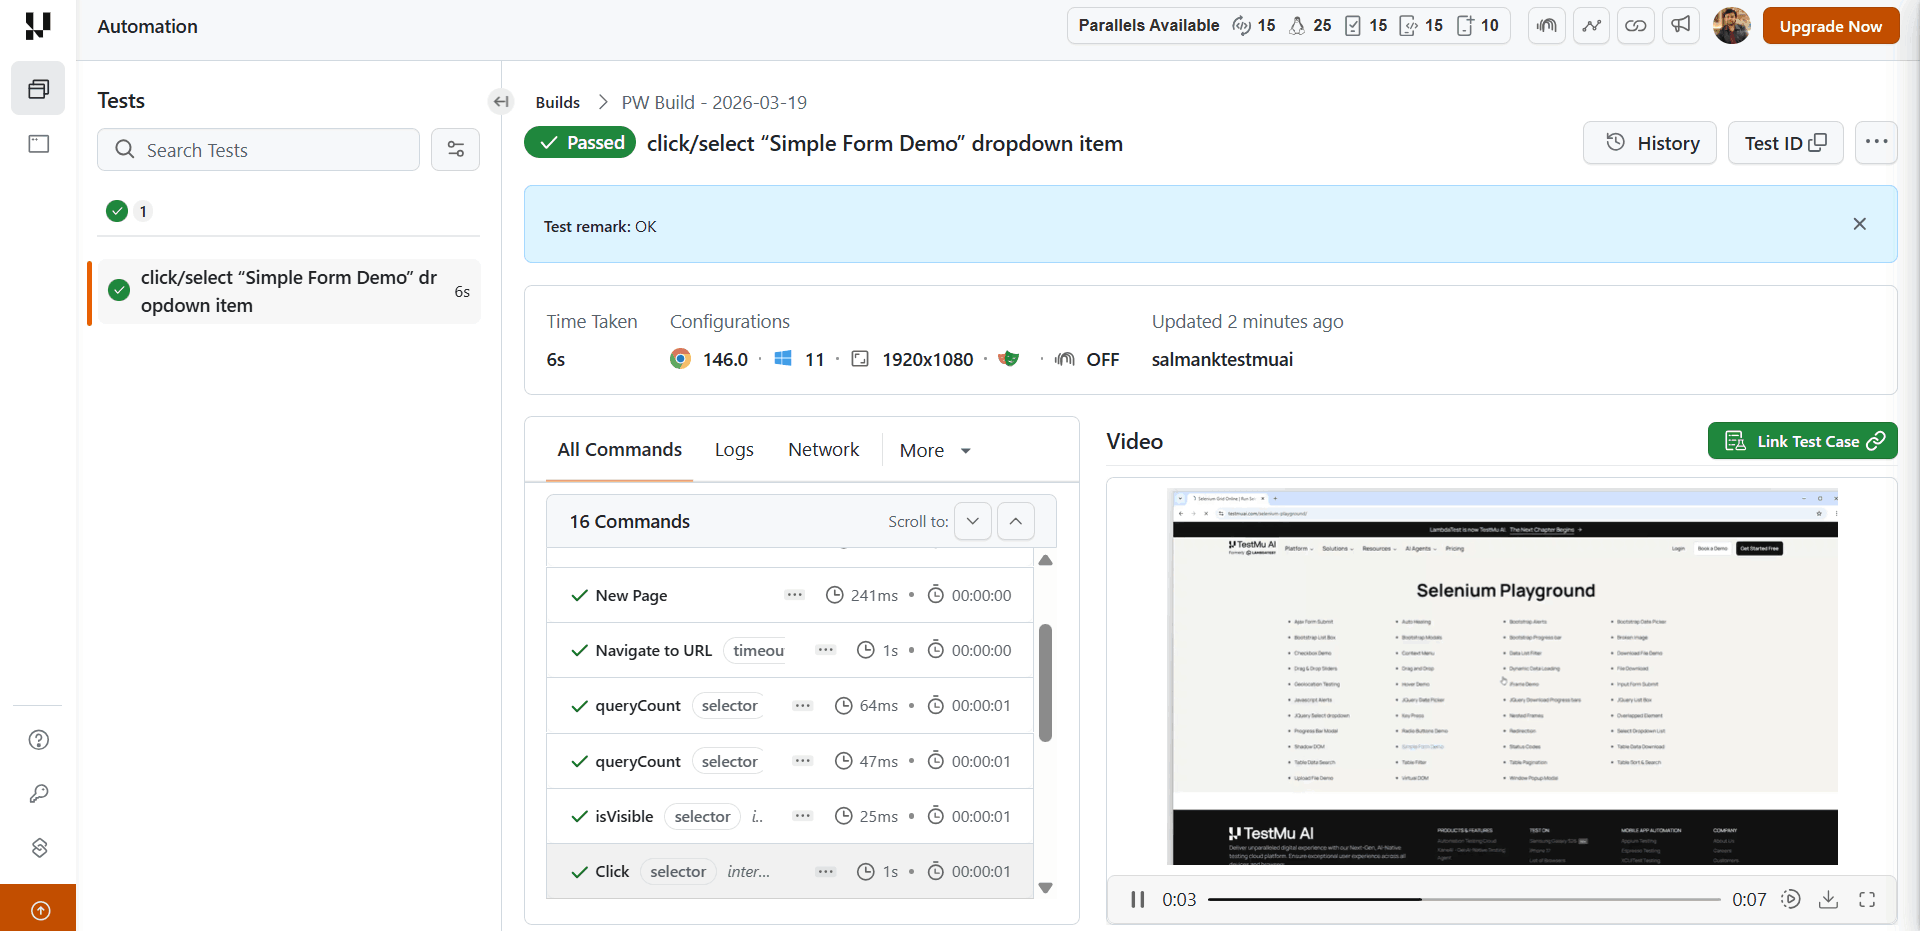Open the analytics trend icon in top bar
1920x931 pixels.
coord(1591,25)
